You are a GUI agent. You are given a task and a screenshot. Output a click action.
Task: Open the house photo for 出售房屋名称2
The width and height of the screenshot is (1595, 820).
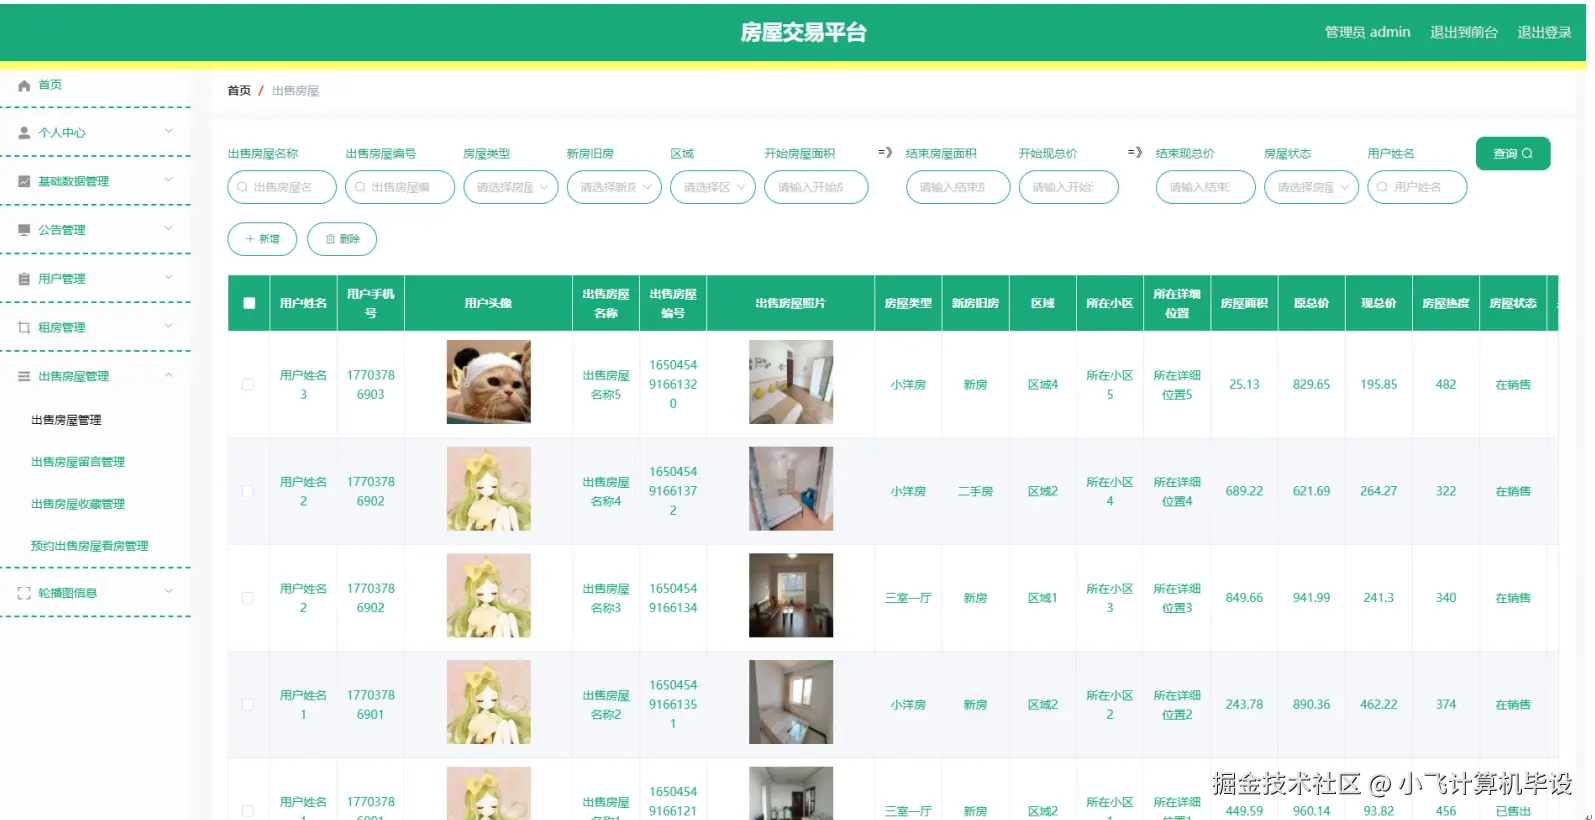pos(791,702)
